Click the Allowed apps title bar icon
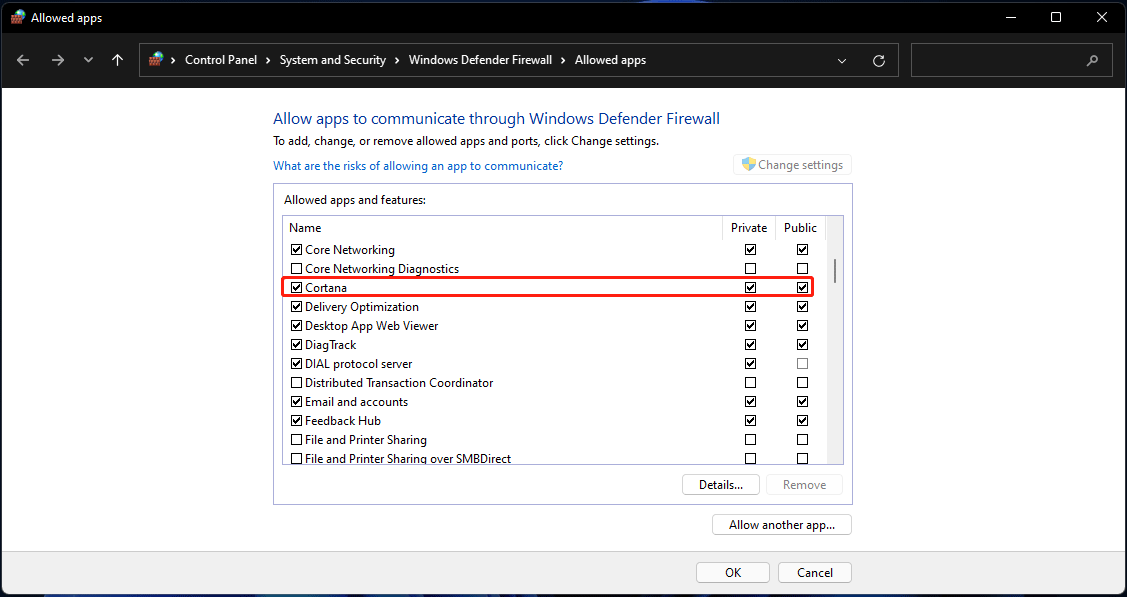 18,18
